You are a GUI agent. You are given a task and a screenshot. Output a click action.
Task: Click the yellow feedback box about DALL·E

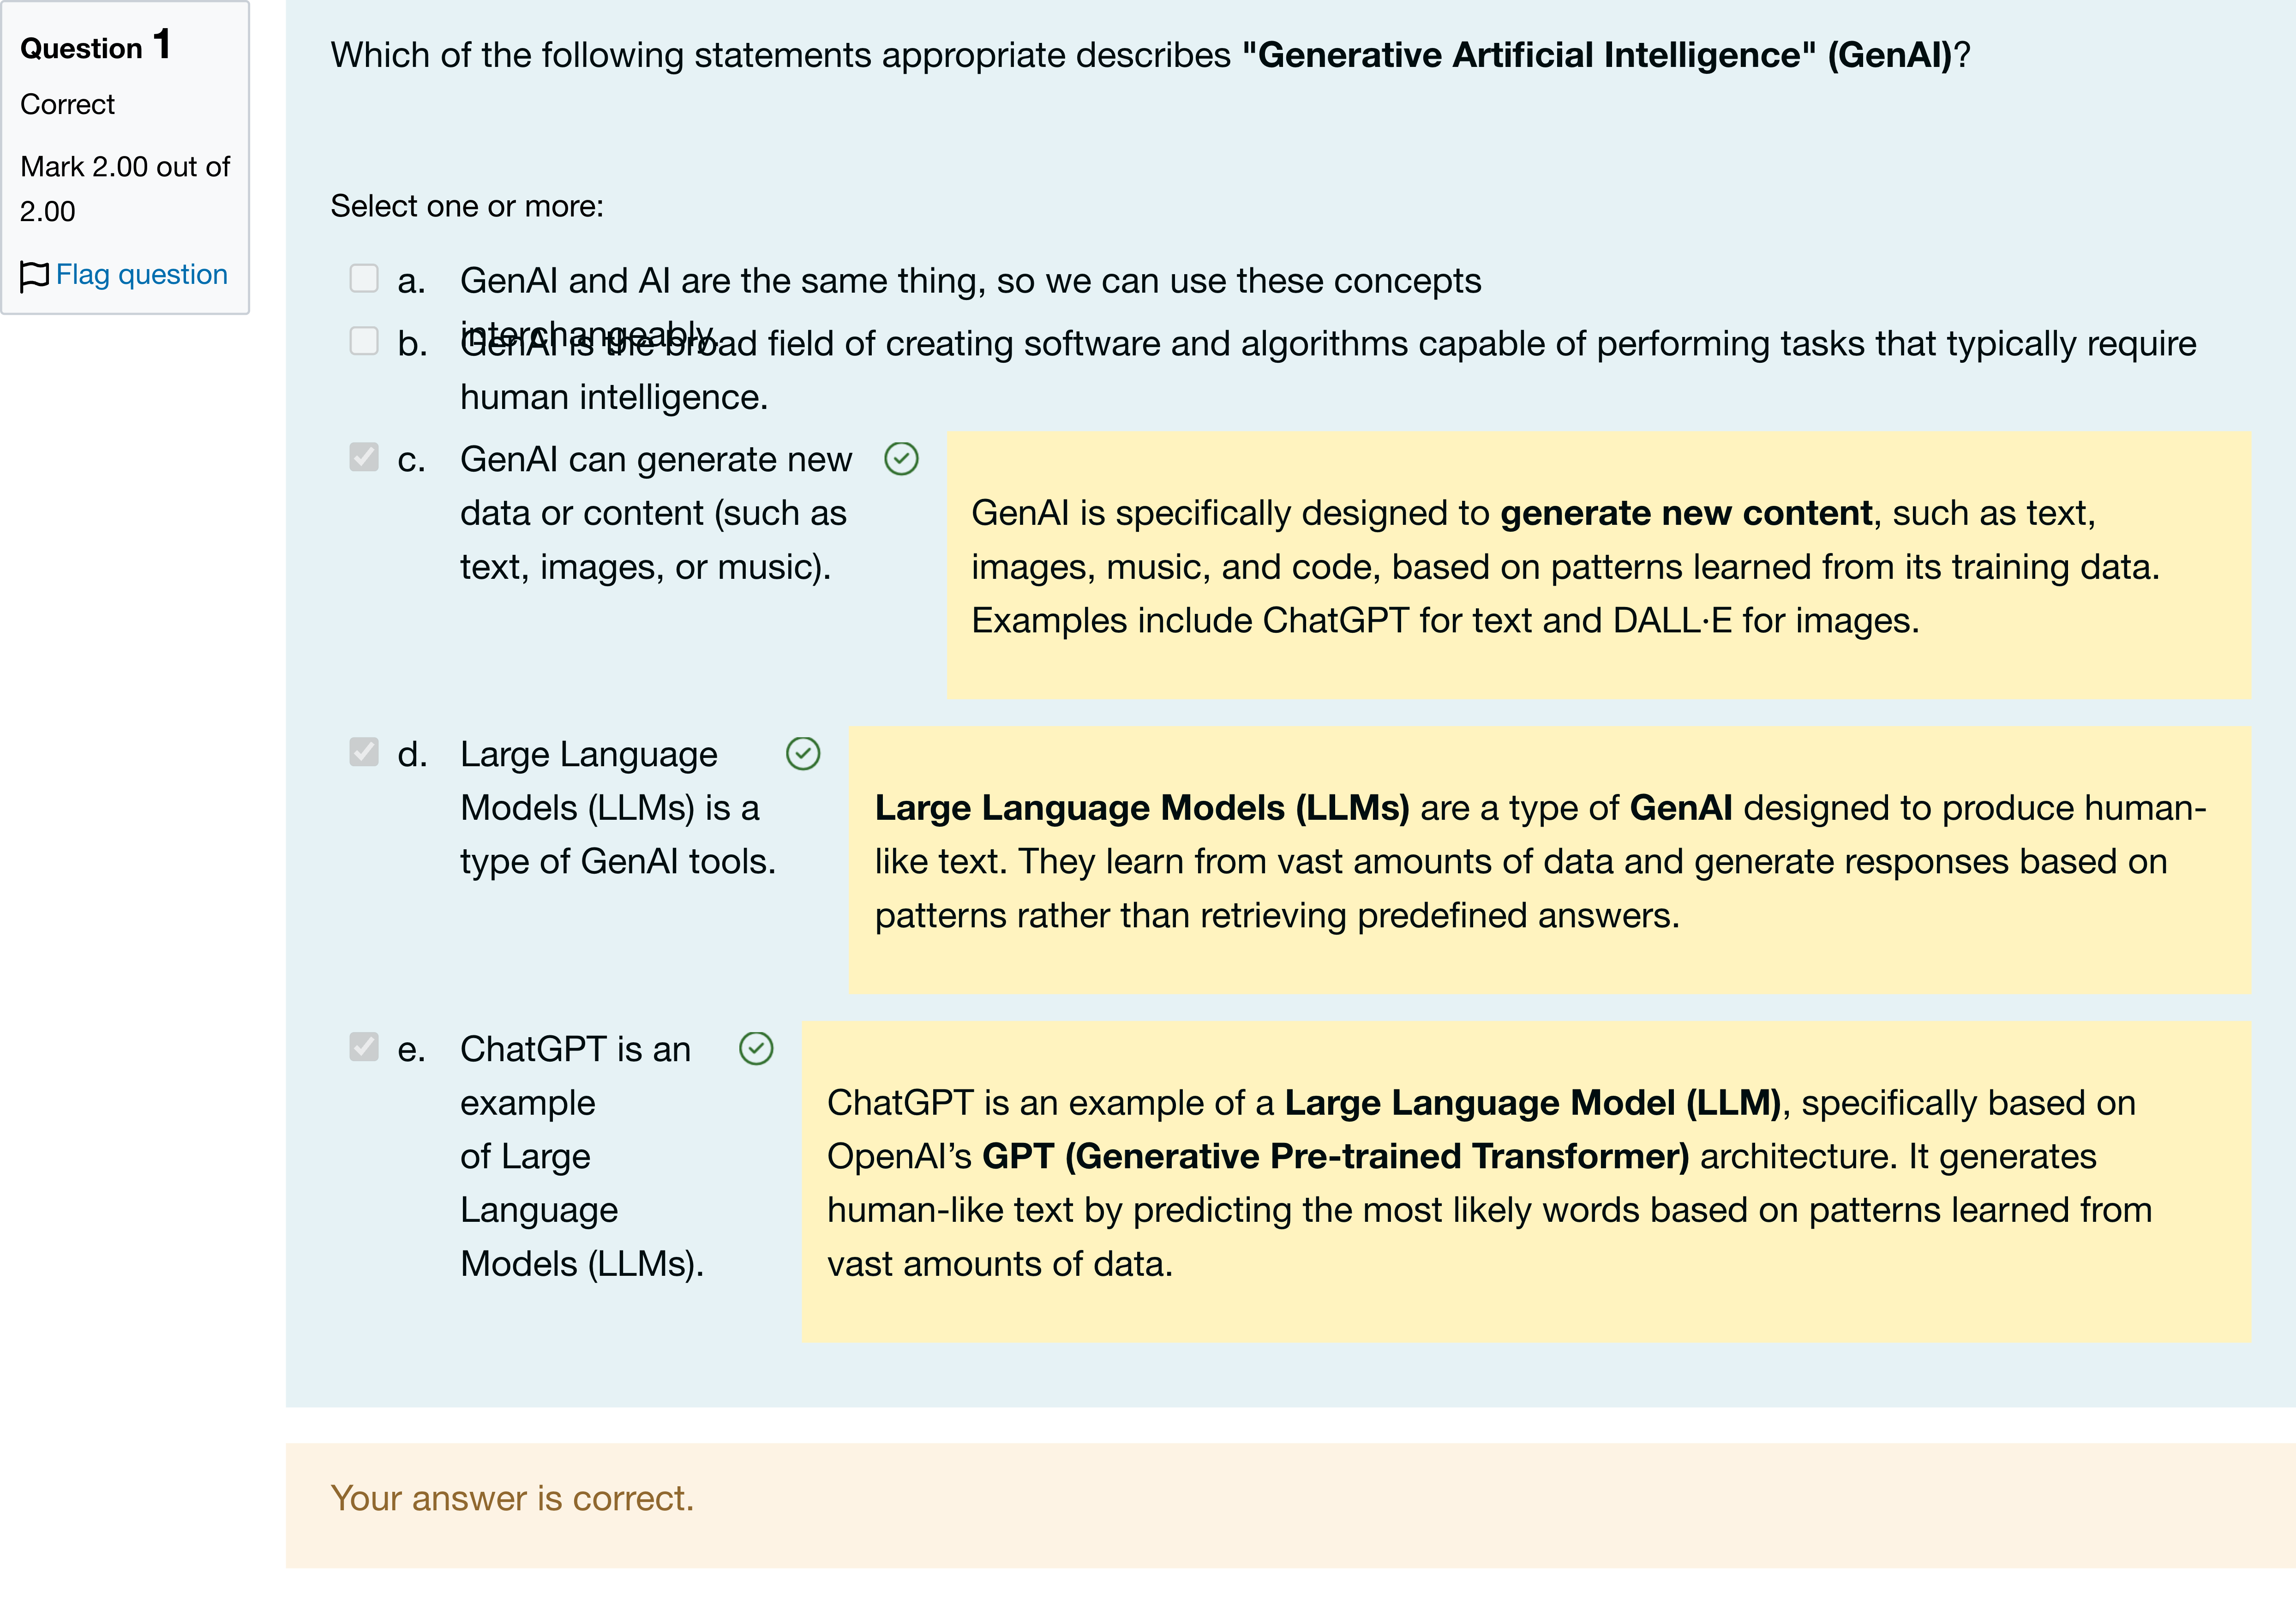pos(1599,566)
